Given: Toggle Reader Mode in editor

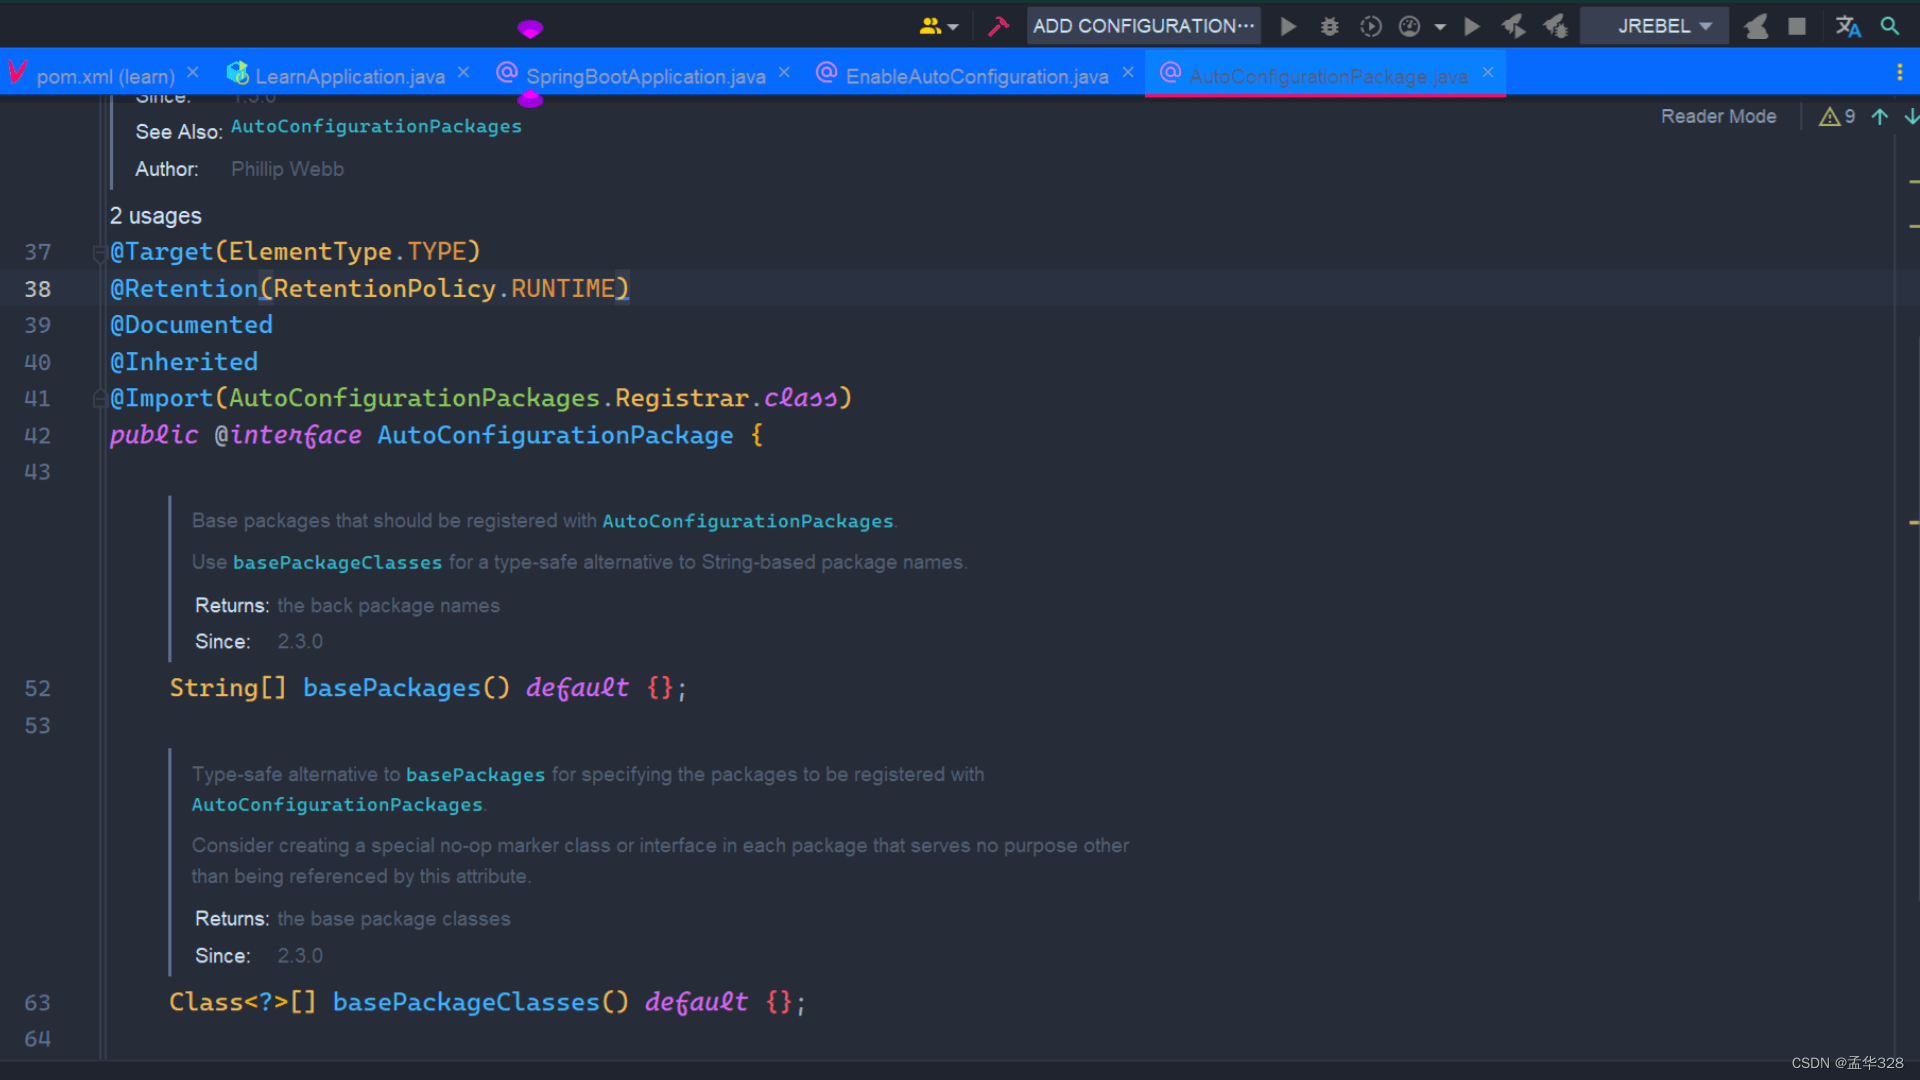Looking at the screenshot, I should [1718, 116].
